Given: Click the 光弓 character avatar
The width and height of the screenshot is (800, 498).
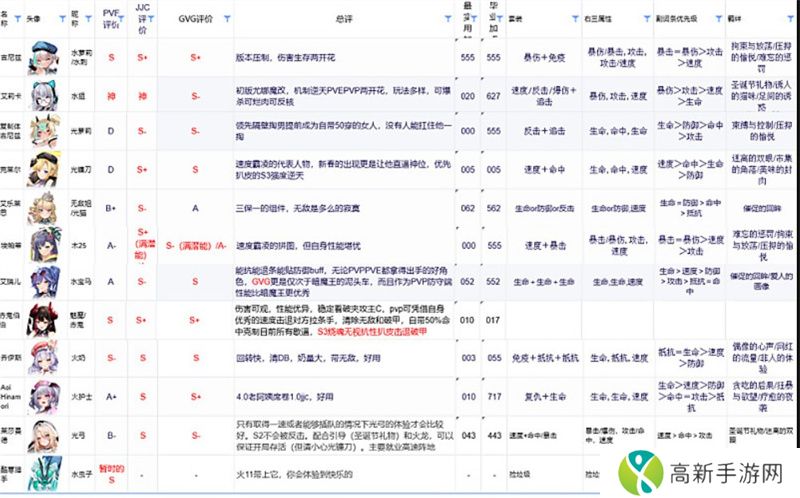Looking at the screenshot, I should (x=45, y=435).
